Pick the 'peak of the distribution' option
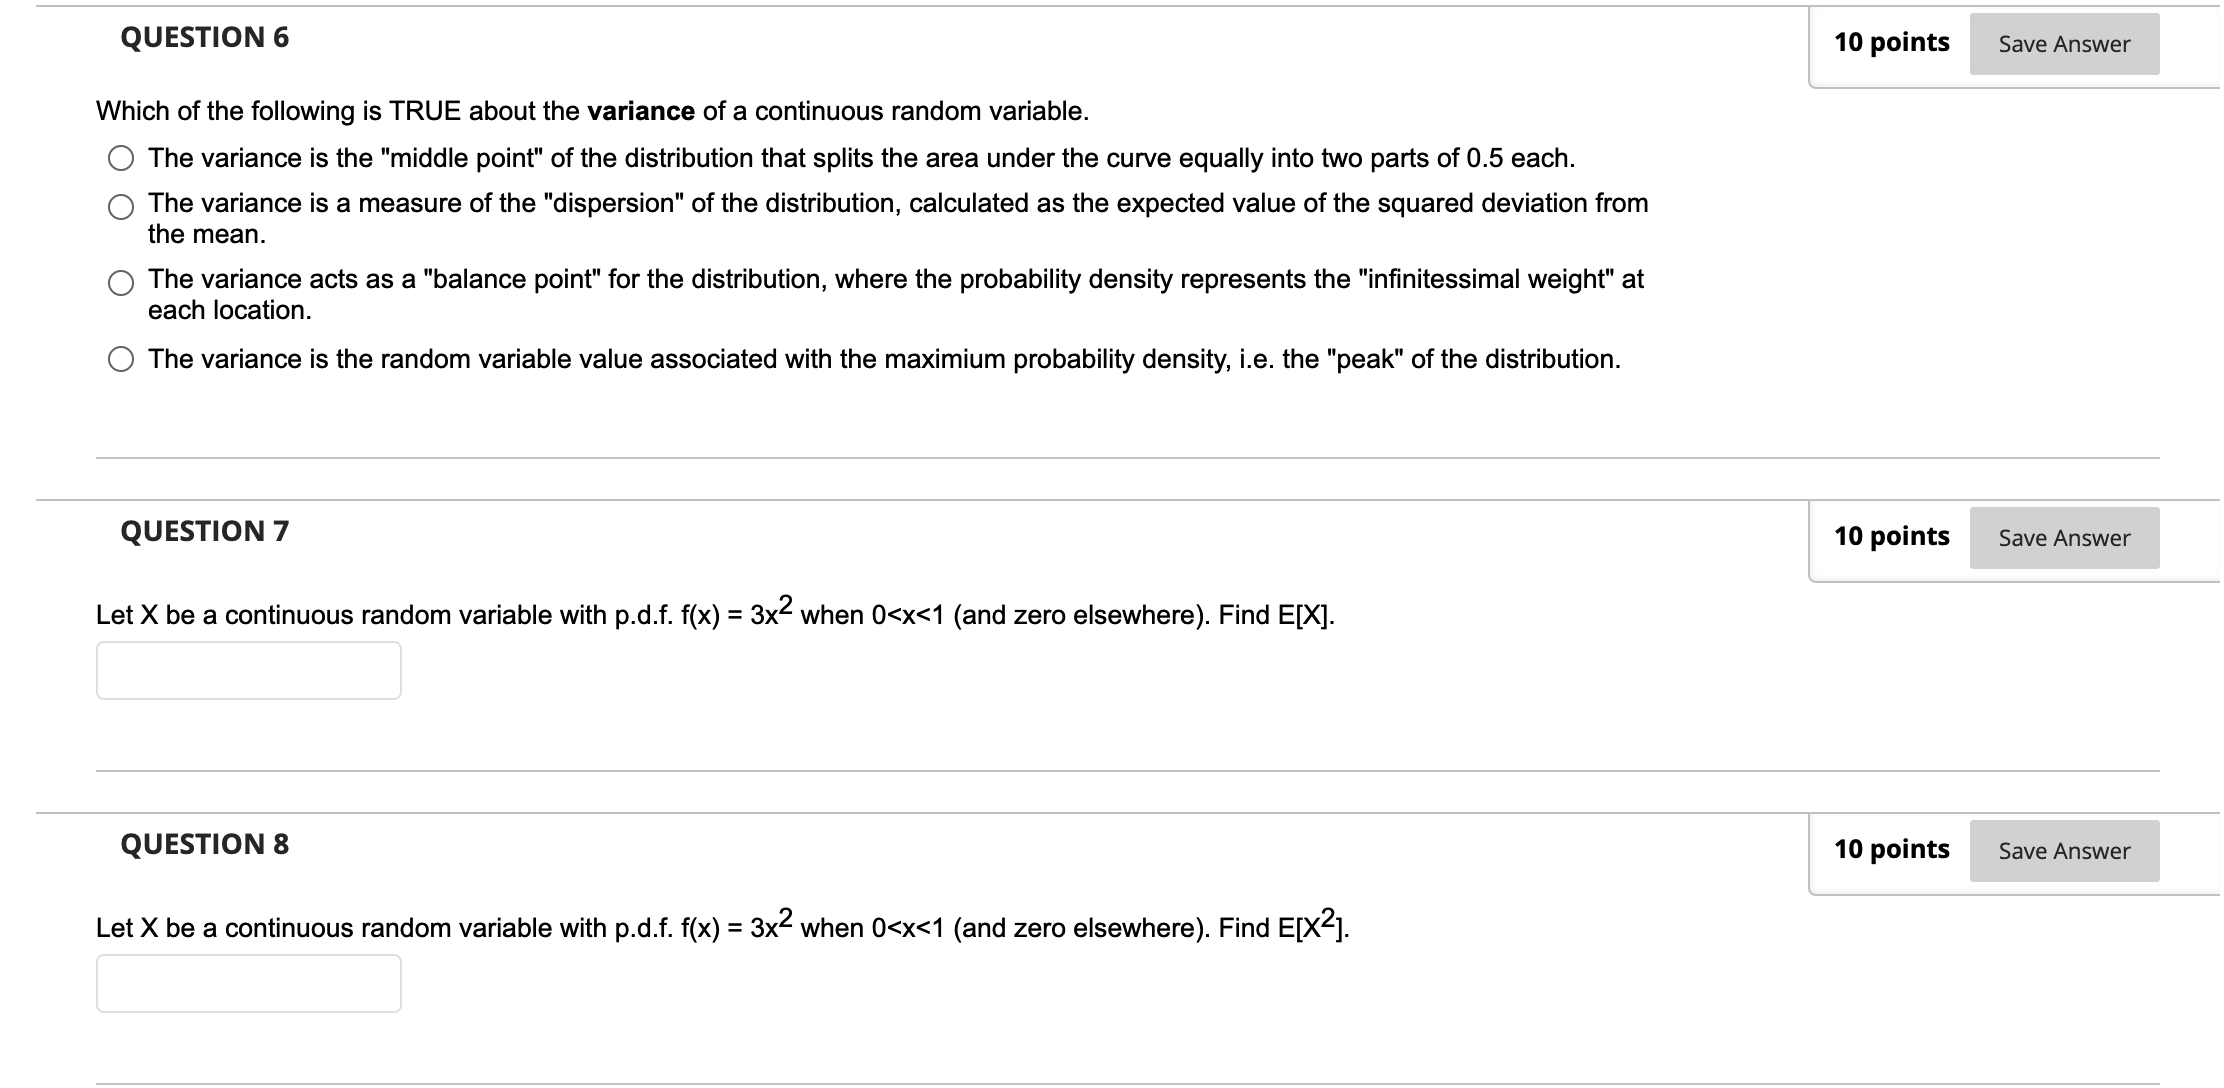2224x1088 pixels. [x=120, y=359]
